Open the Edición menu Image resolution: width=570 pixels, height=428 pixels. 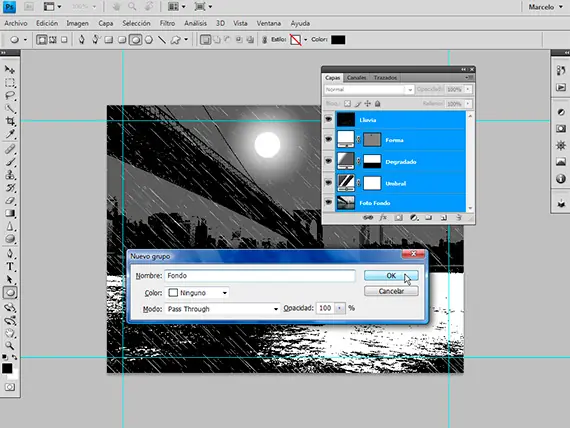click(x=47, y=23)
